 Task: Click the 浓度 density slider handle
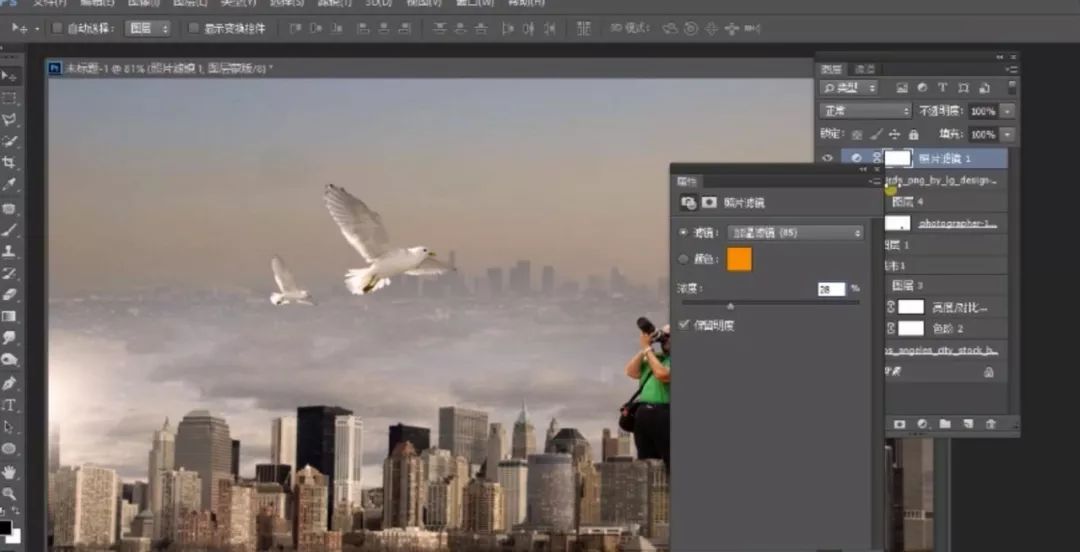(730, 305)
